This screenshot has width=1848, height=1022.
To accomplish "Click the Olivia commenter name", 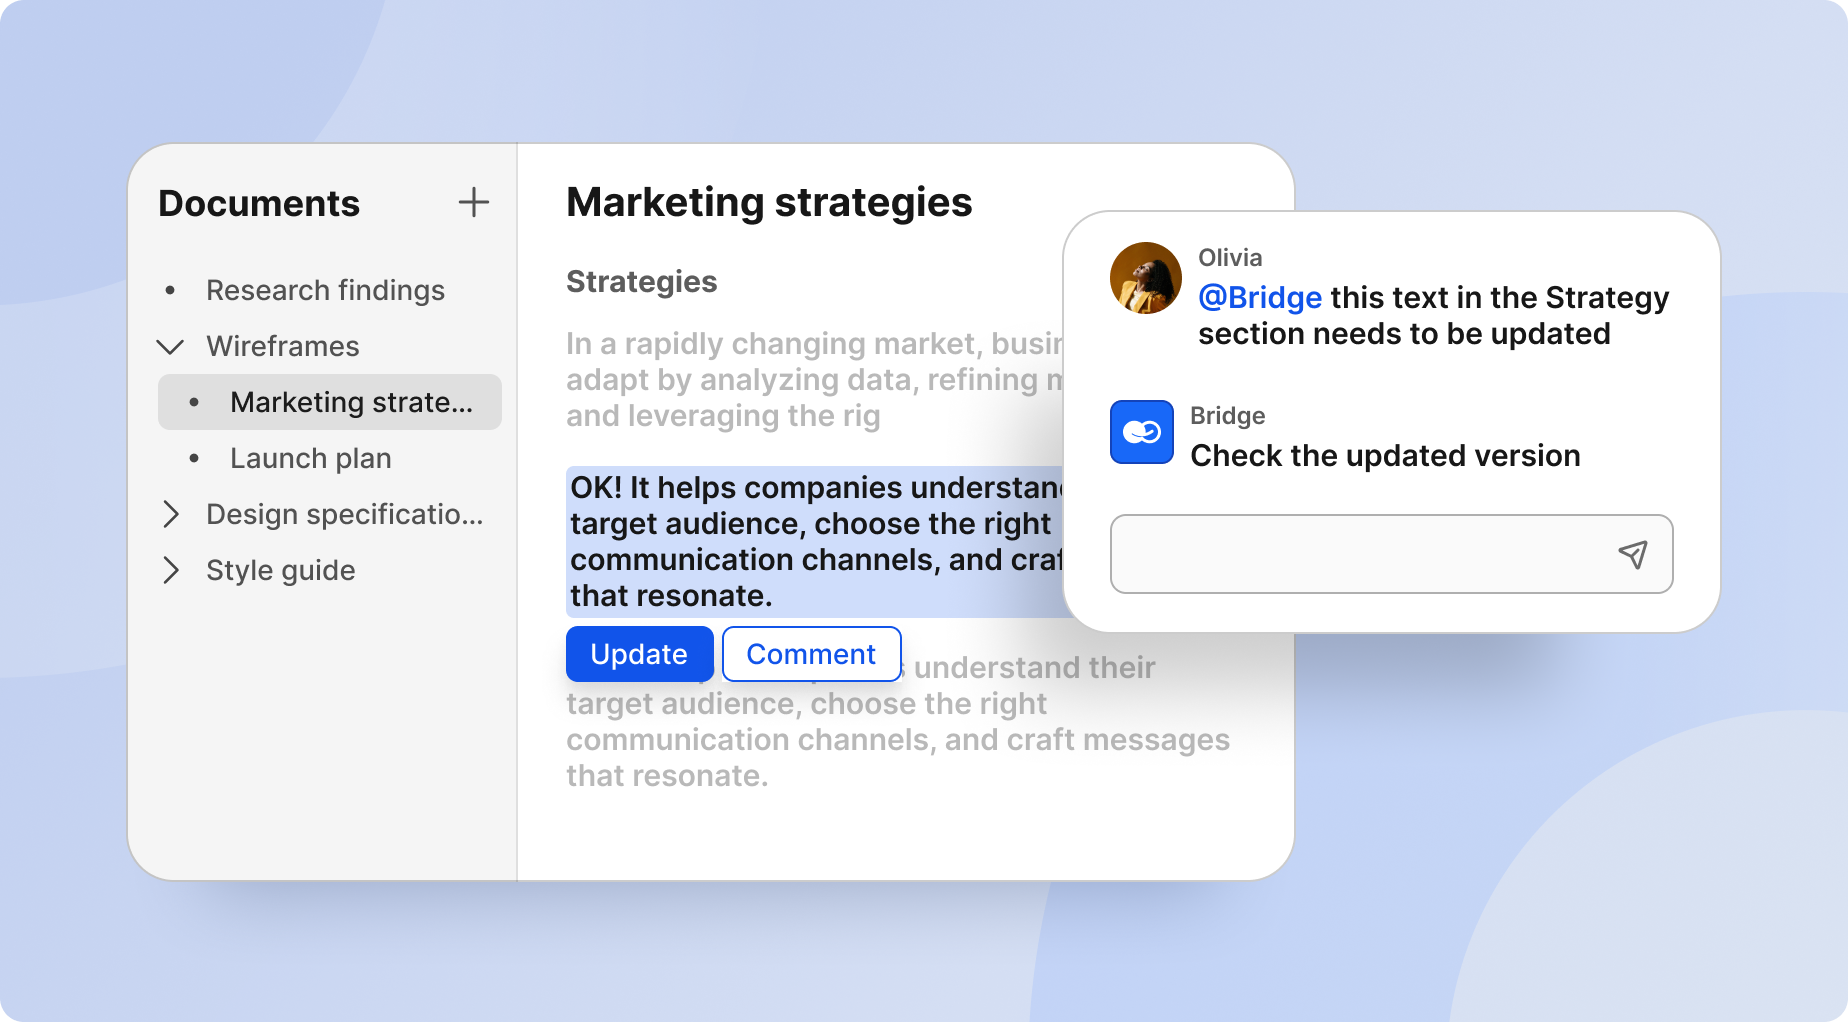I will 1230,258.
